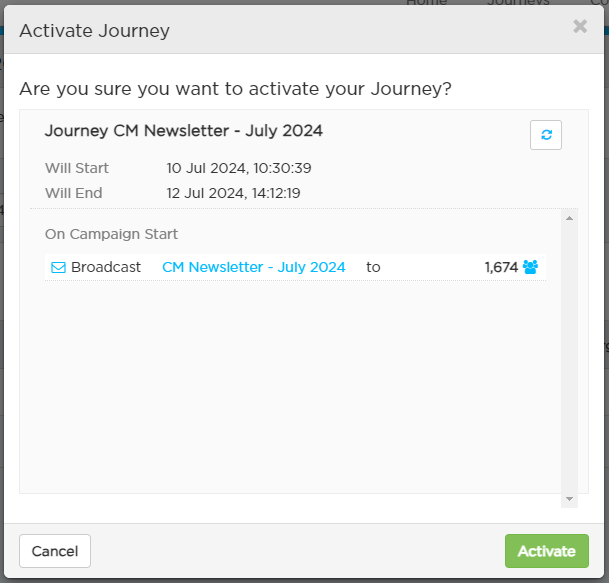
Task: Close the Activate Journey dialog
Action: pyautogui.click(x=580, y=26)
